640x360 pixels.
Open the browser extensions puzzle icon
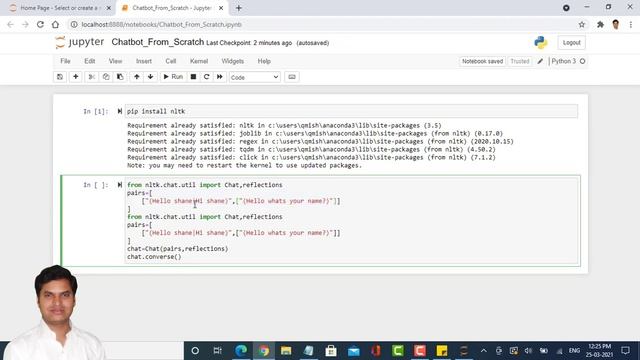click(600, 24)
